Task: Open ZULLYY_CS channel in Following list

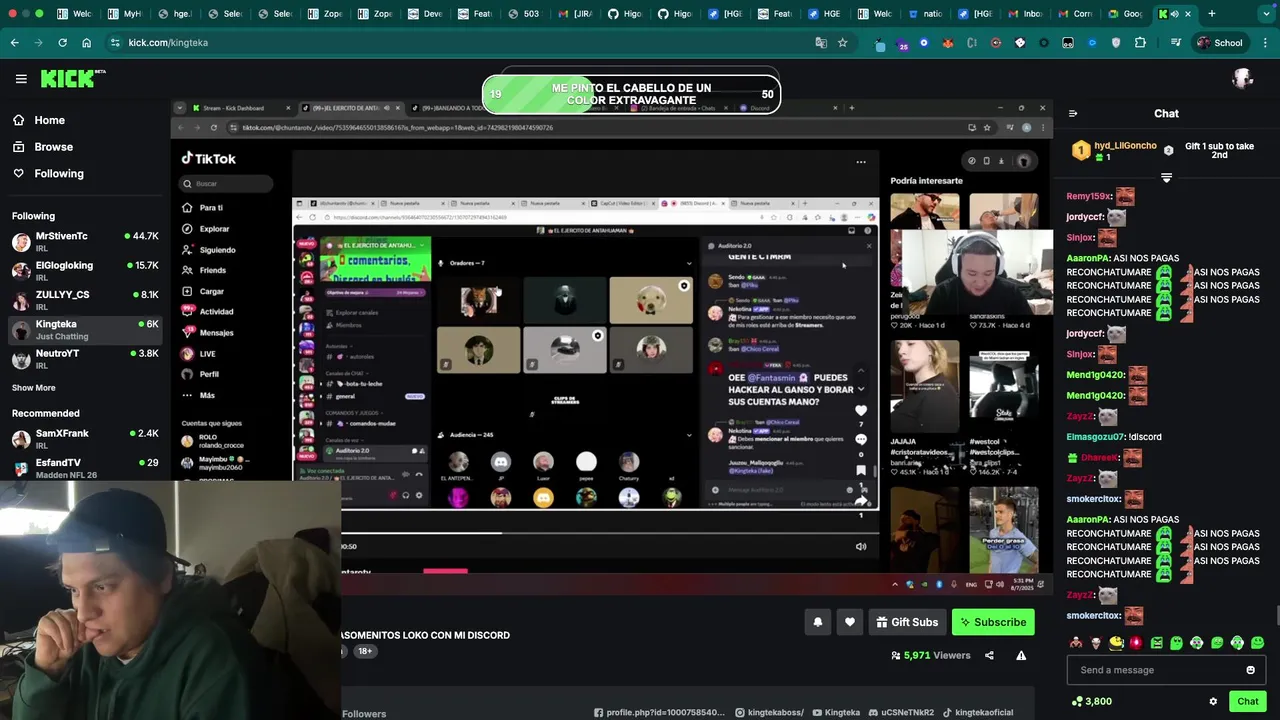Action: click(85, 300)
